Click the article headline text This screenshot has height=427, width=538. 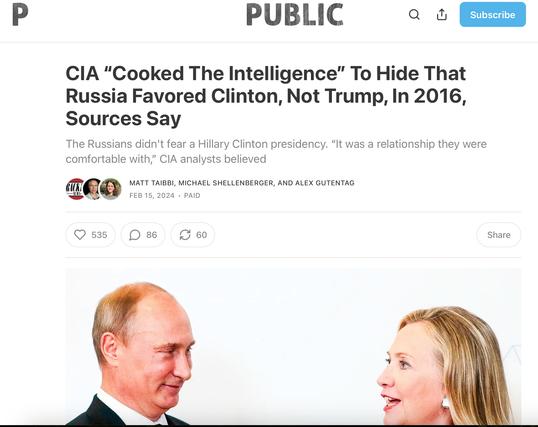point(266,96)
